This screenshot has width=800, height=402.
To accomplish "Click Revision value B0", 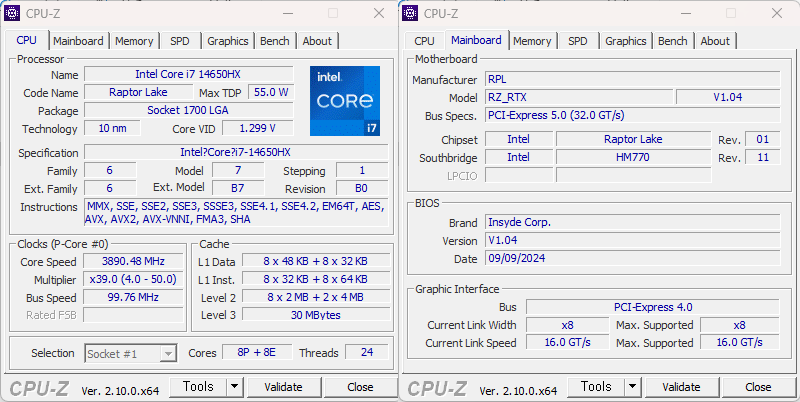I will [x=361, y=188].
